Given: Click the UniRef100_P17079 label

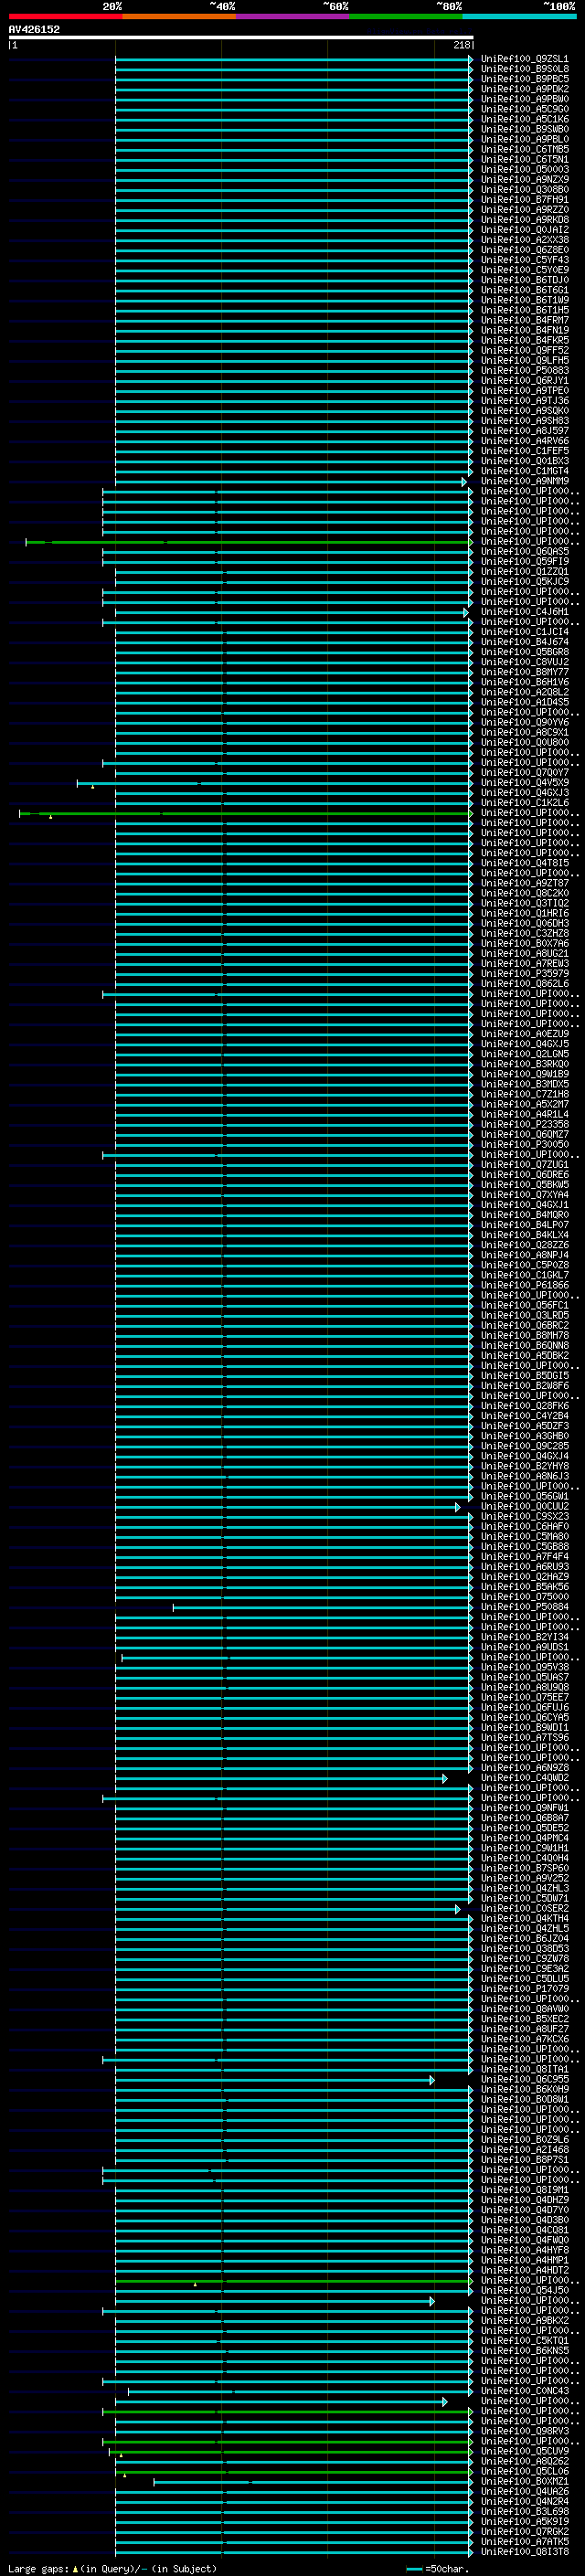Looking at the screenshot, I should click(524, 1989).
